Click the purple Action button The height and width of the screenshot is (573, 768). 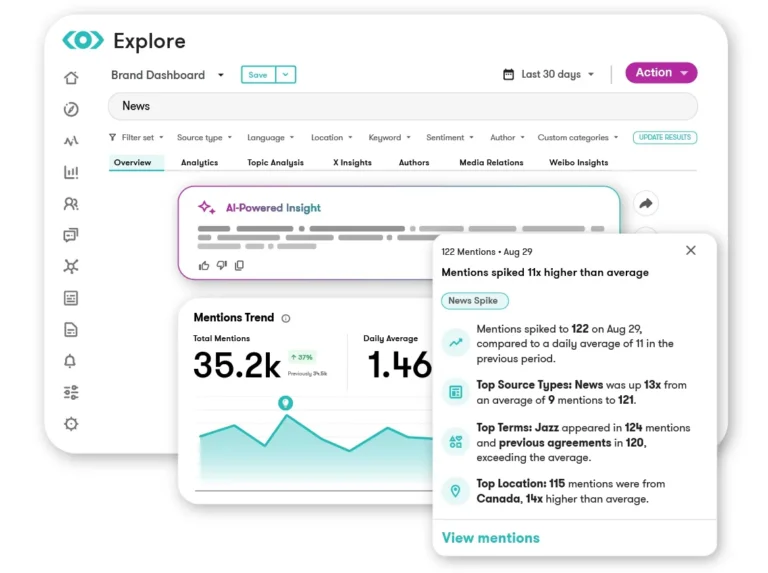661,73
